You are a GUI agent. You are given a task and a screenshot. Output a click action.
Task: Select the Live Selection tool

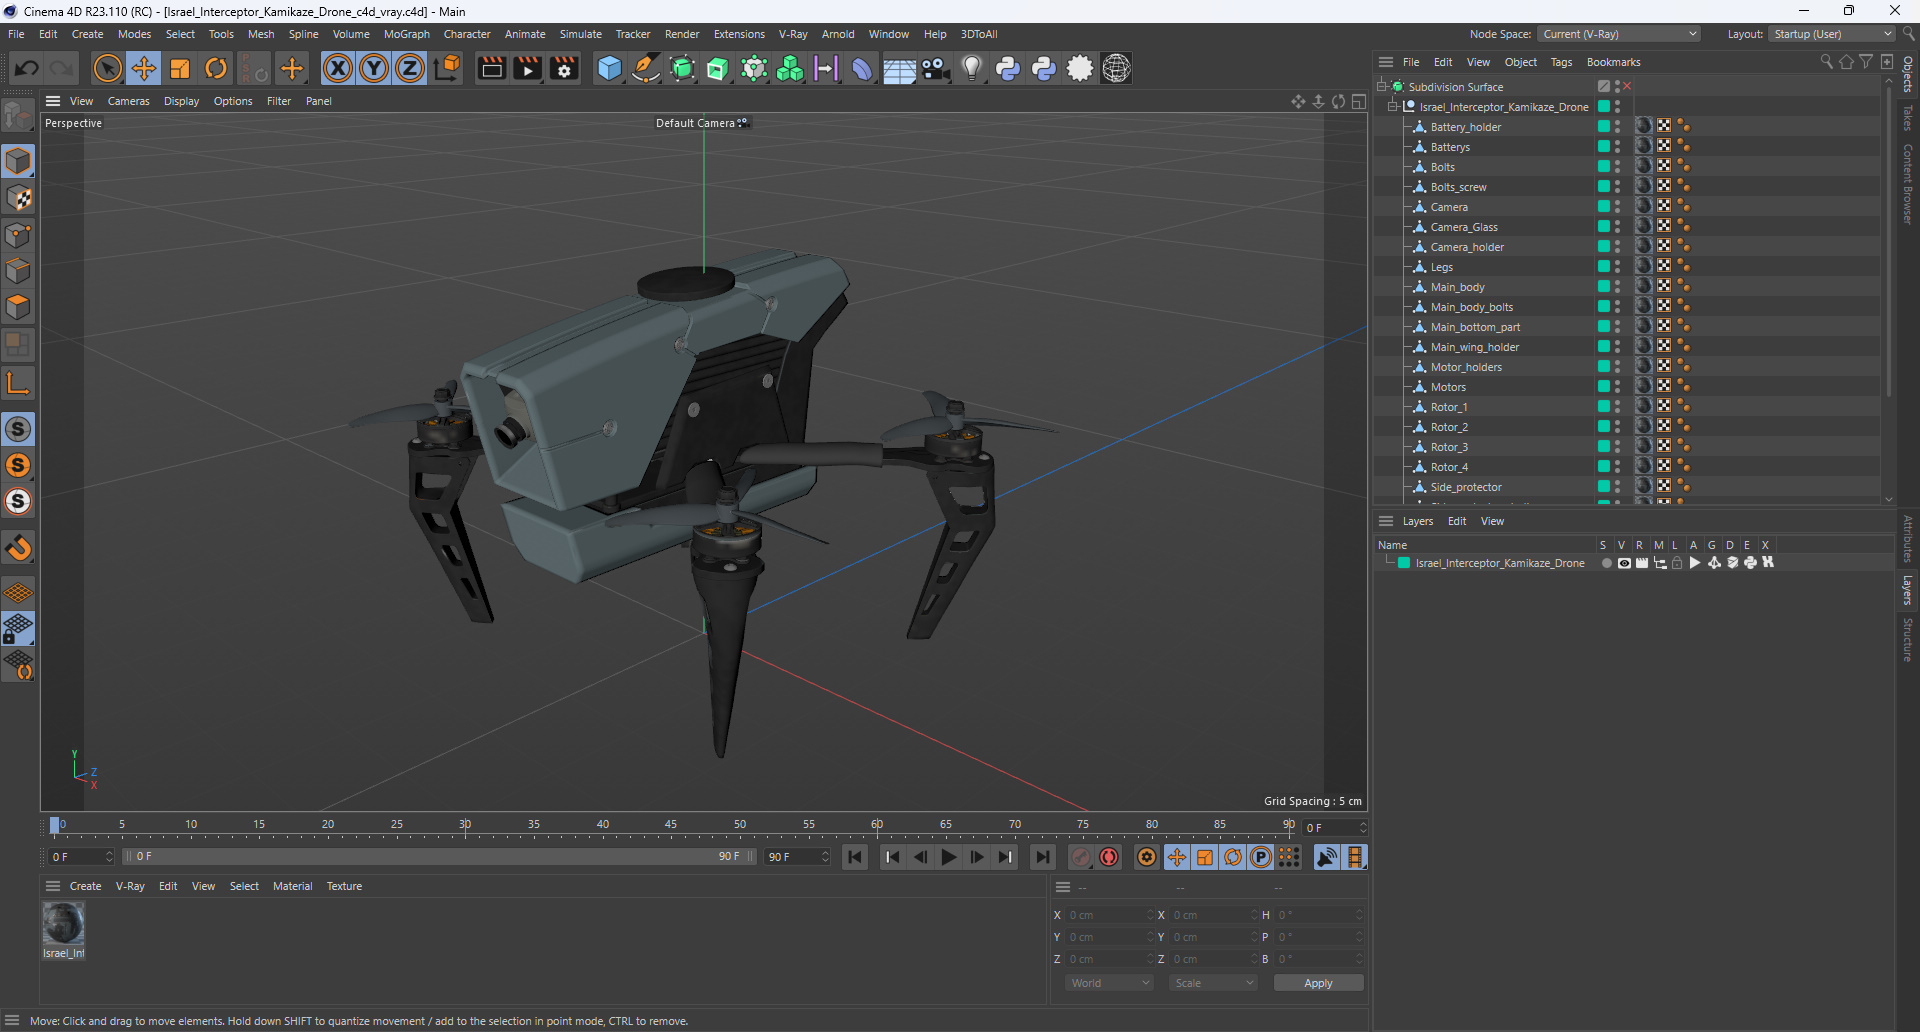107,68
